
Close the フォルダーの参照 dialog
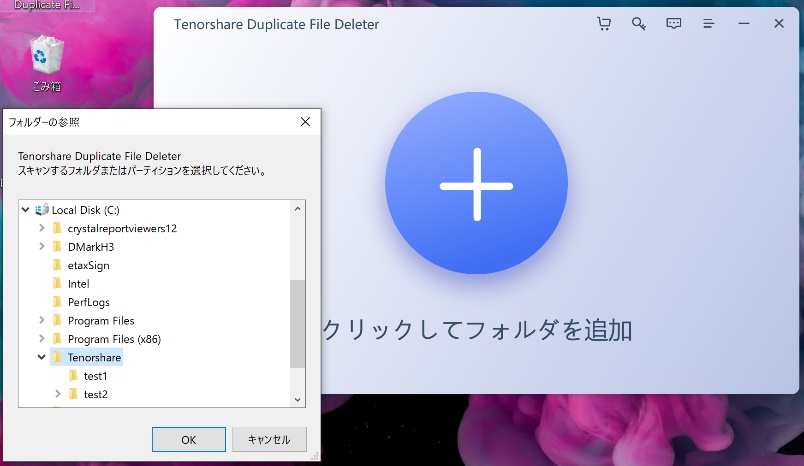[305, 121]
